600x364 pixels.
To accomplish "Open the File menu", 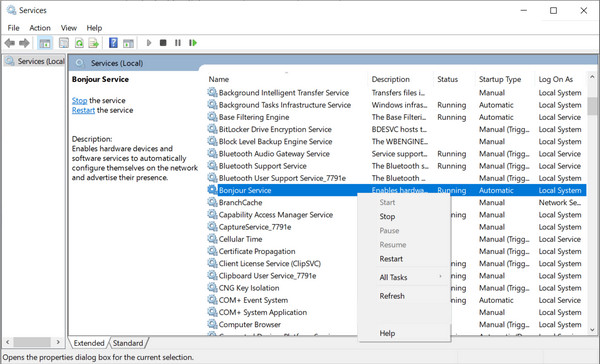I will pos(13,28).
